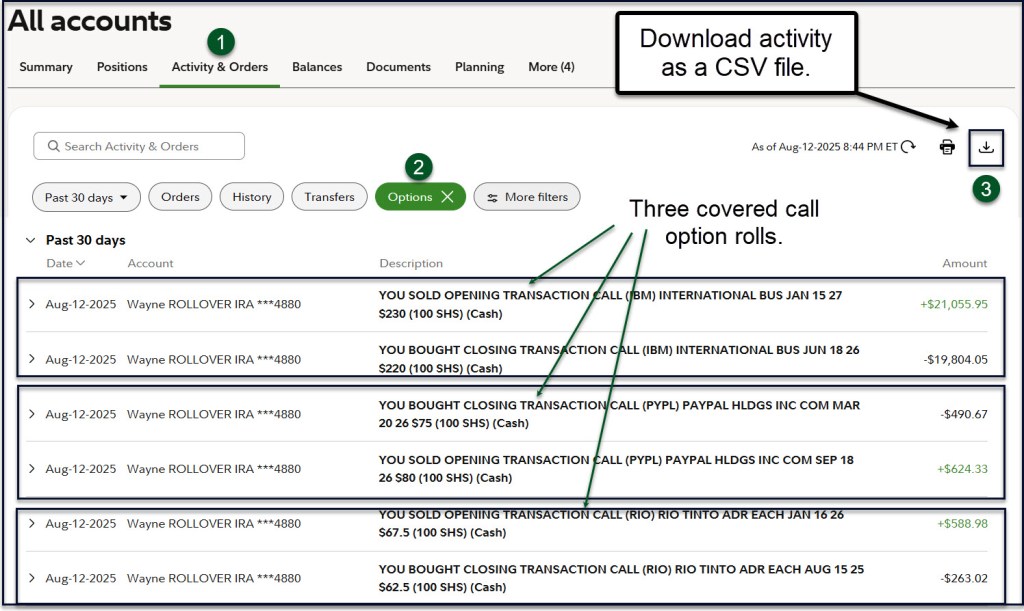Open the More (4) tab menu
This screenshot has height=611, width=1024.
coord(551,67)
